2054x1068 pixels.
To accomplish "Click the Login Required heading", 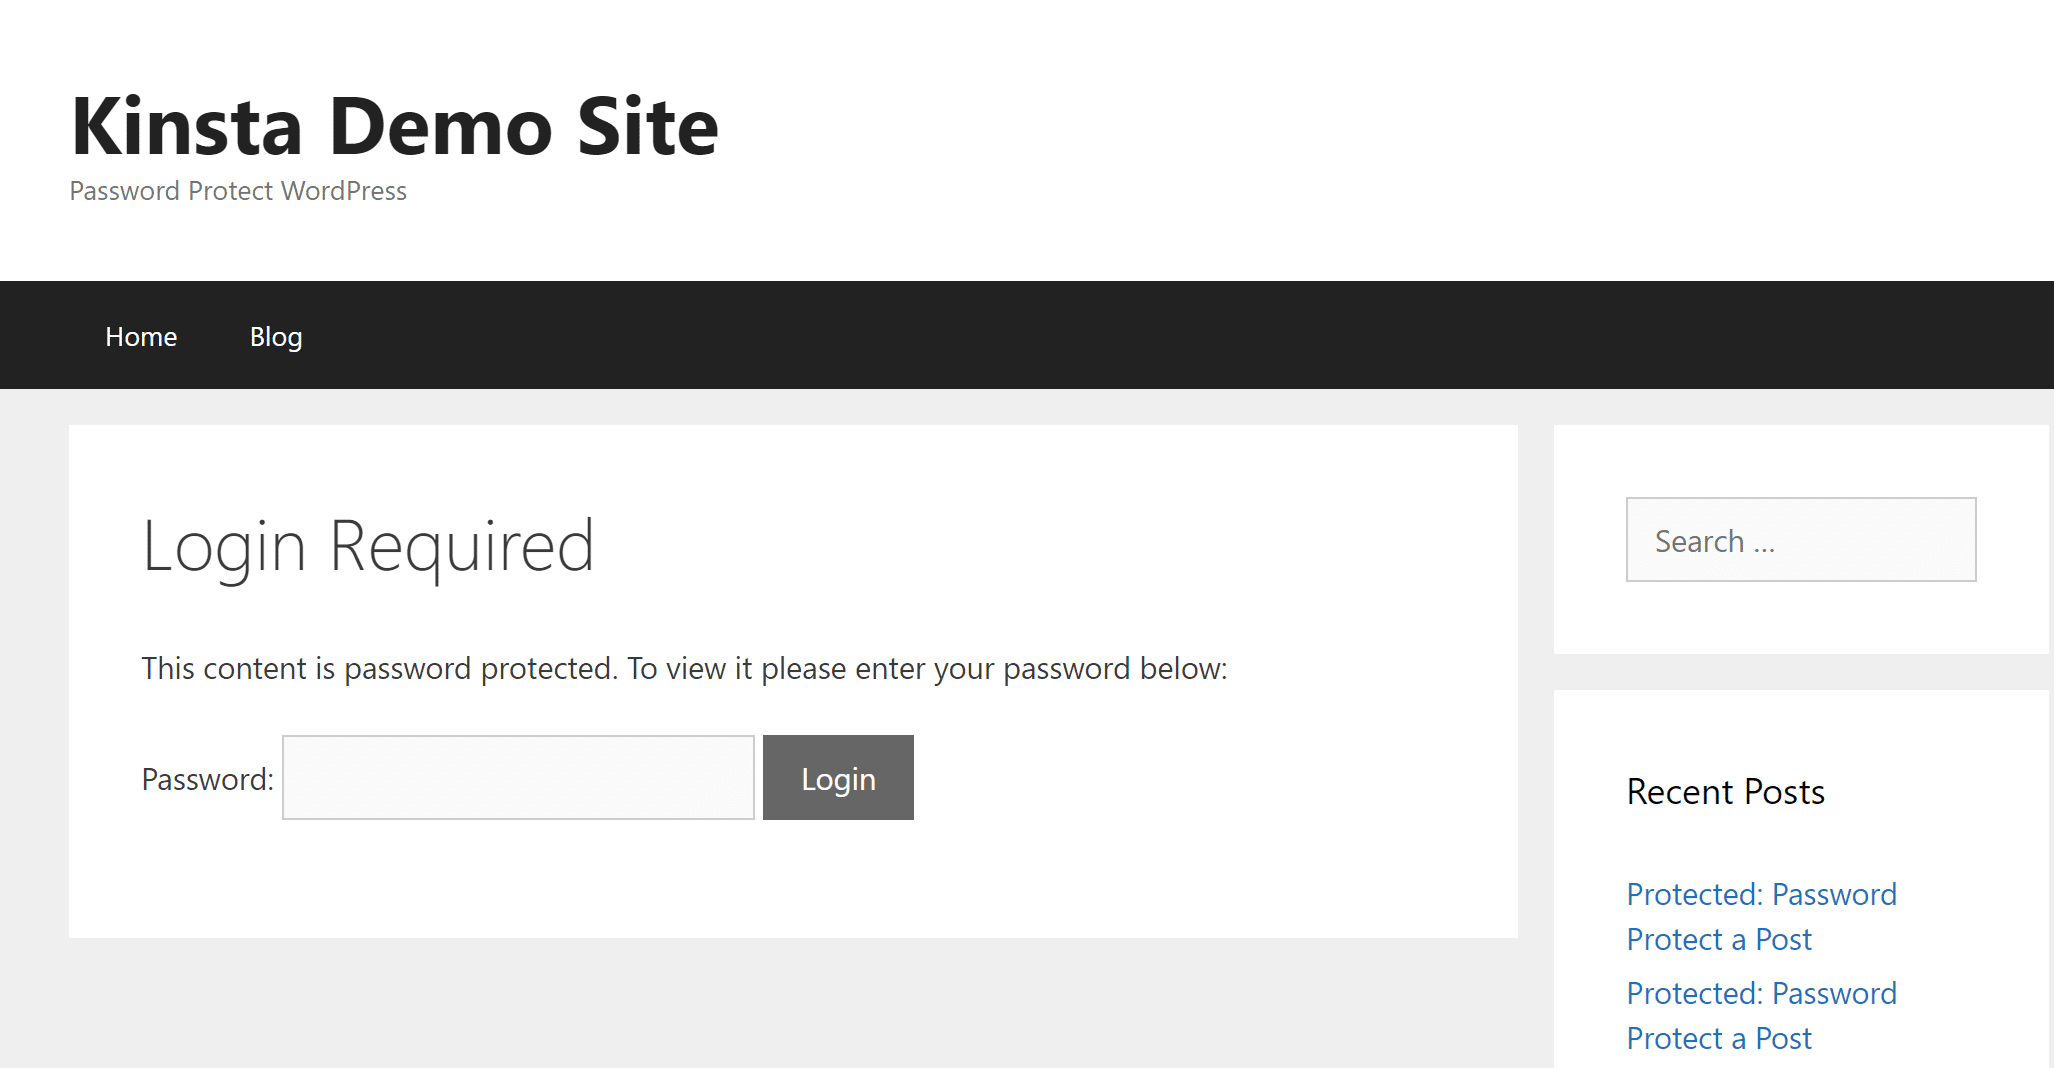I will [x=368, y=545].
